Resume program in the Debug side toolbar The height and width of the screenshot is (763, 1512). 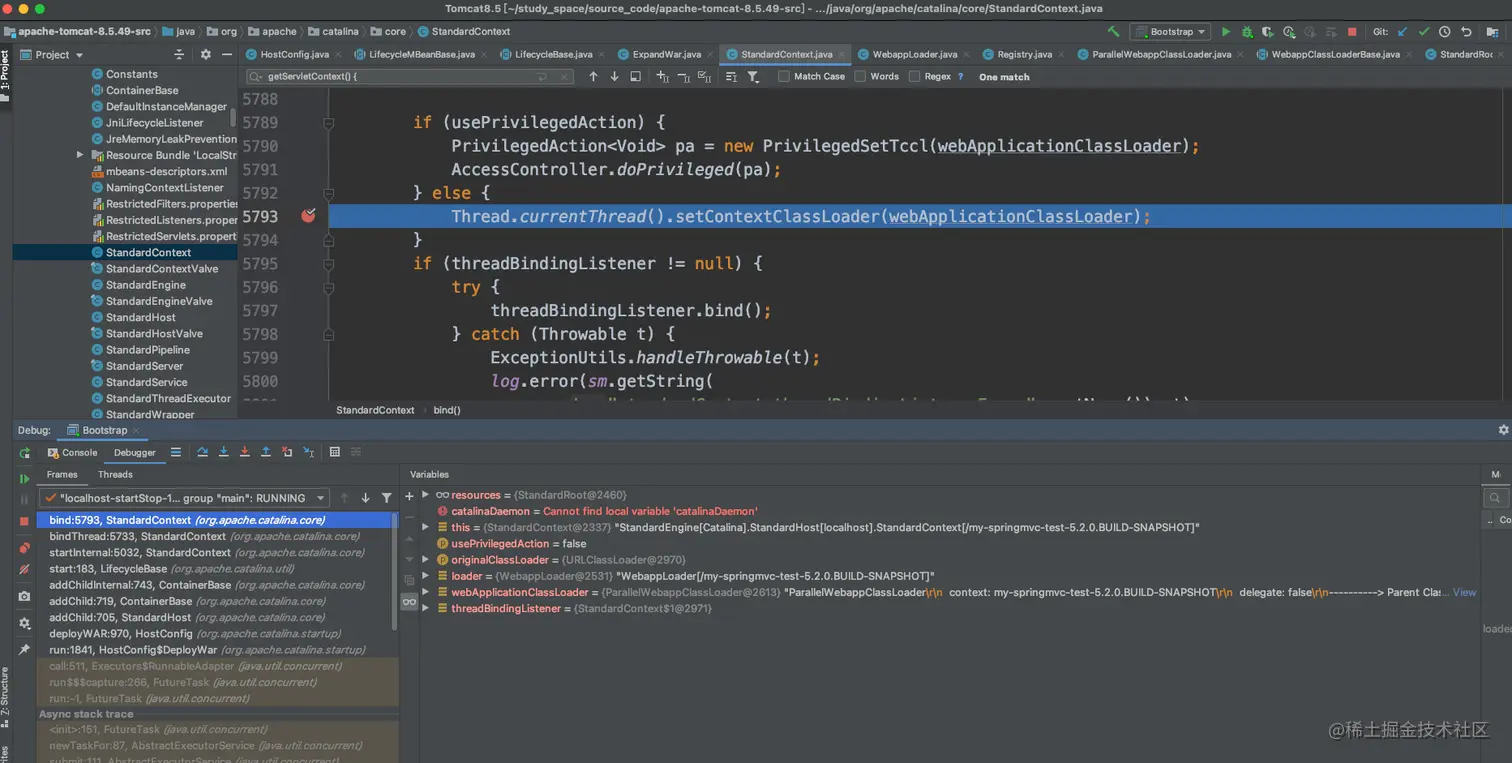pyautogui.click(x=25, y=479)
